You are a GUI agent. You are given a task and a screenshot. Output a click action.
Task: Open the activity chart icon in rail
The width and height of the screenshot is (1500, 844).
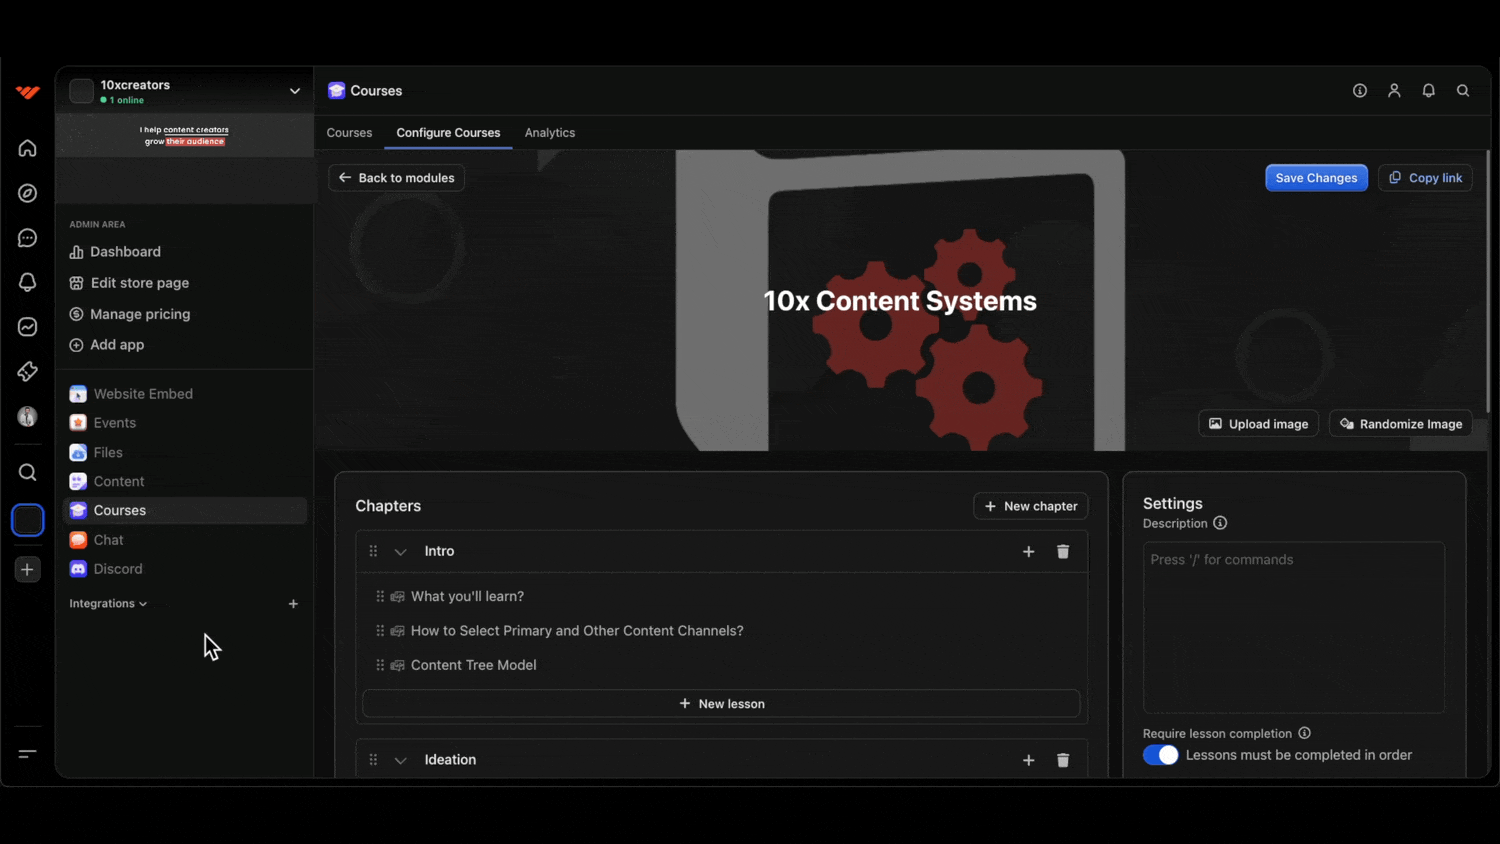point(28,327)
